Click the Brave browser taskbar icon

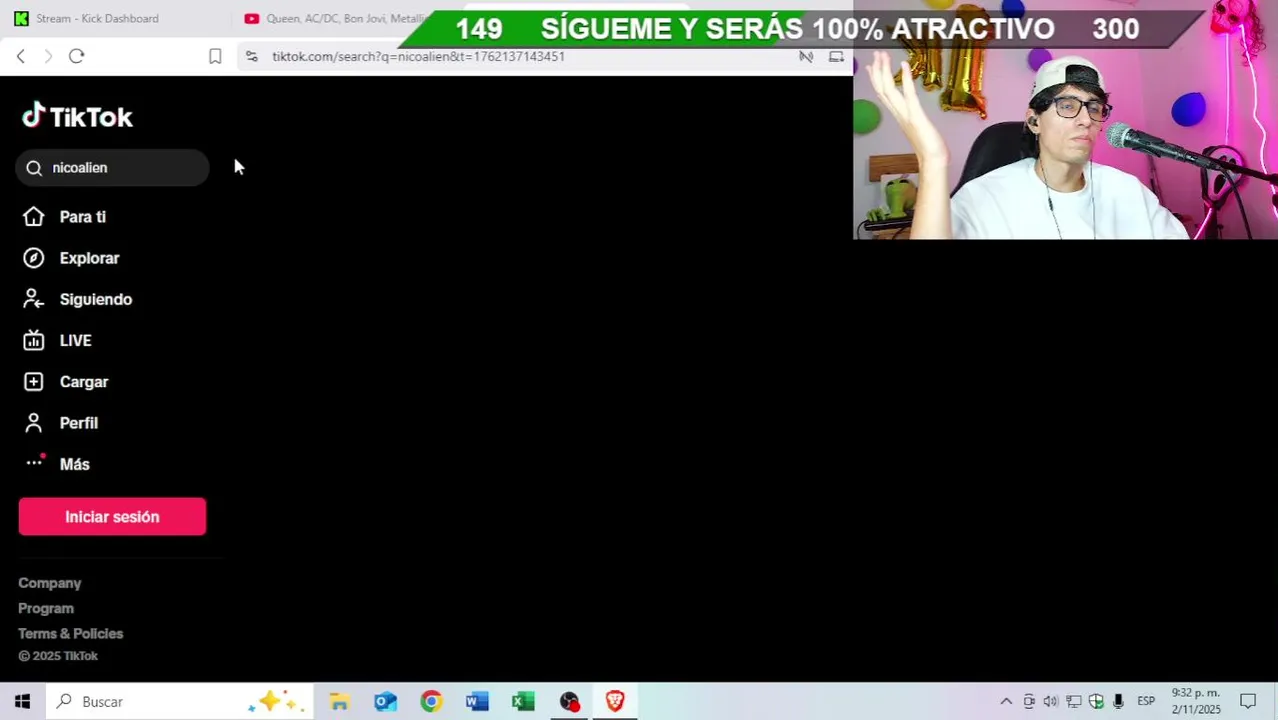coord(615,702)
